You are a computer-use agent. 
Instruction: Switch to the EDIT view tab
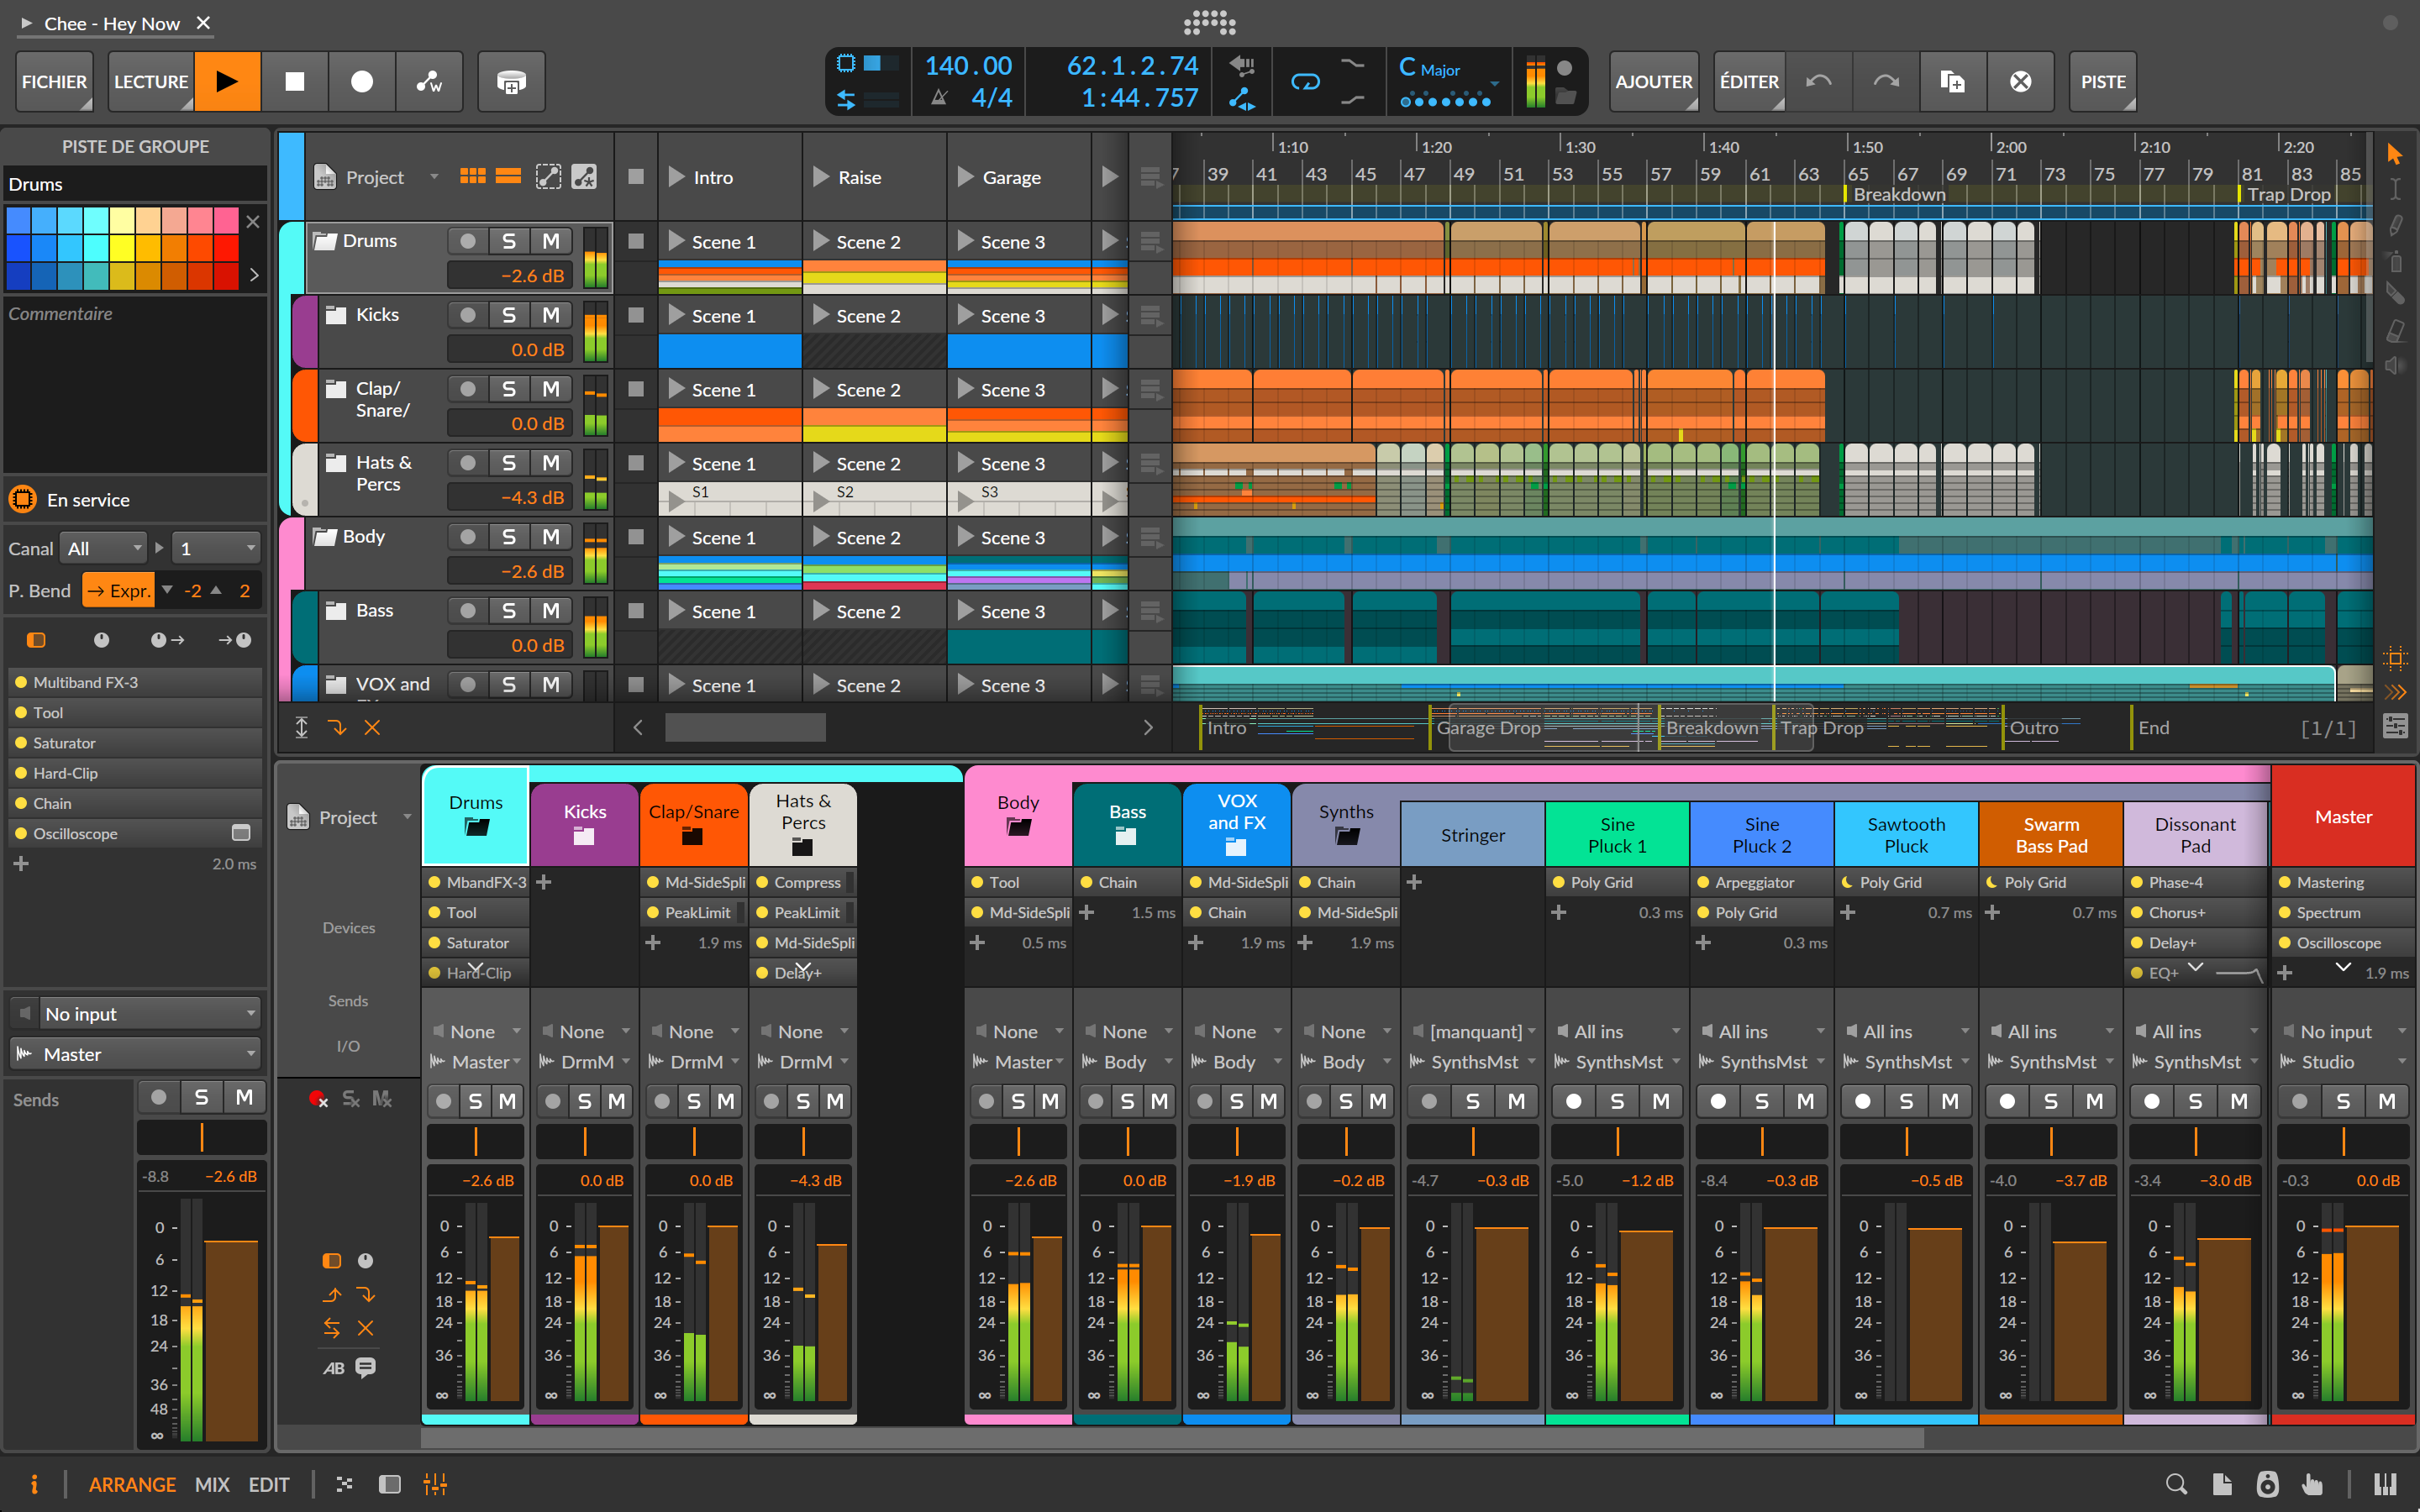268,1484
